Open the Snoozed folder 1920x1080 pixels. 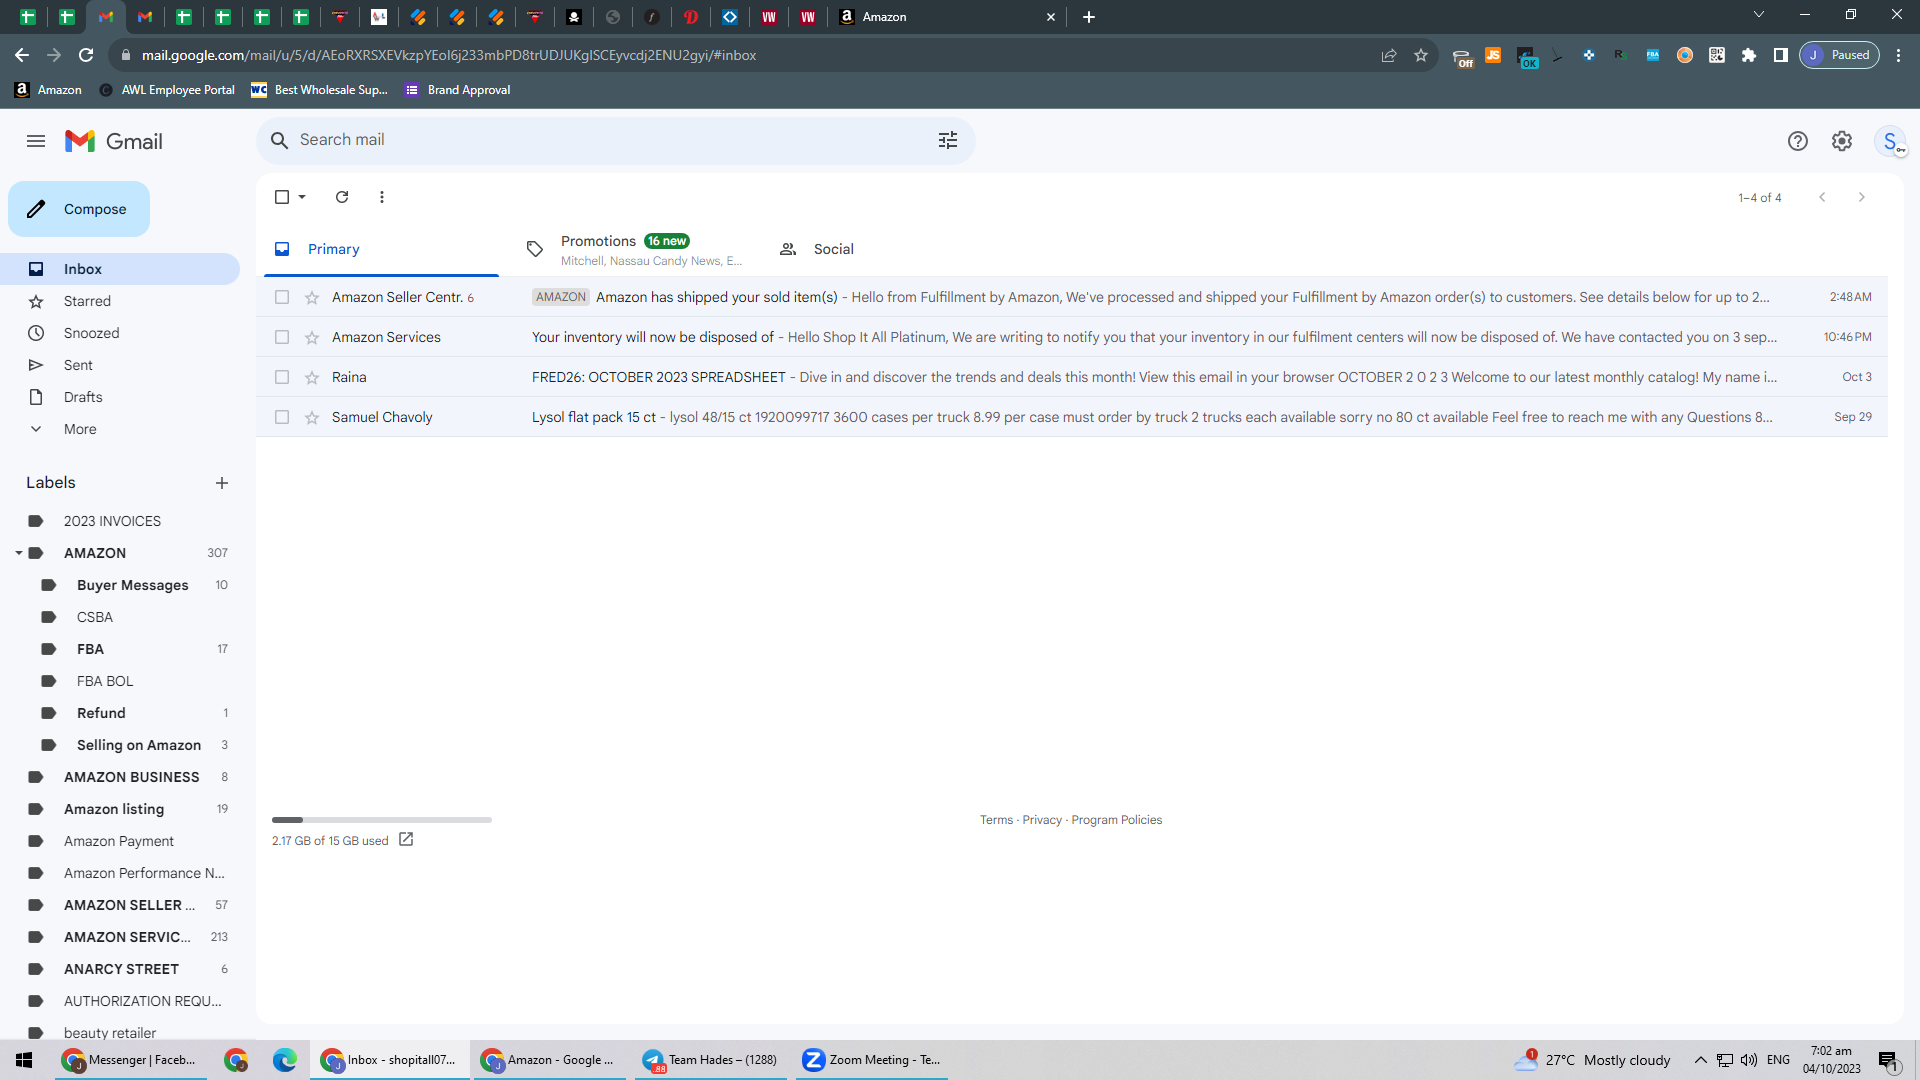pyautogui.click(x=120, y=333)
